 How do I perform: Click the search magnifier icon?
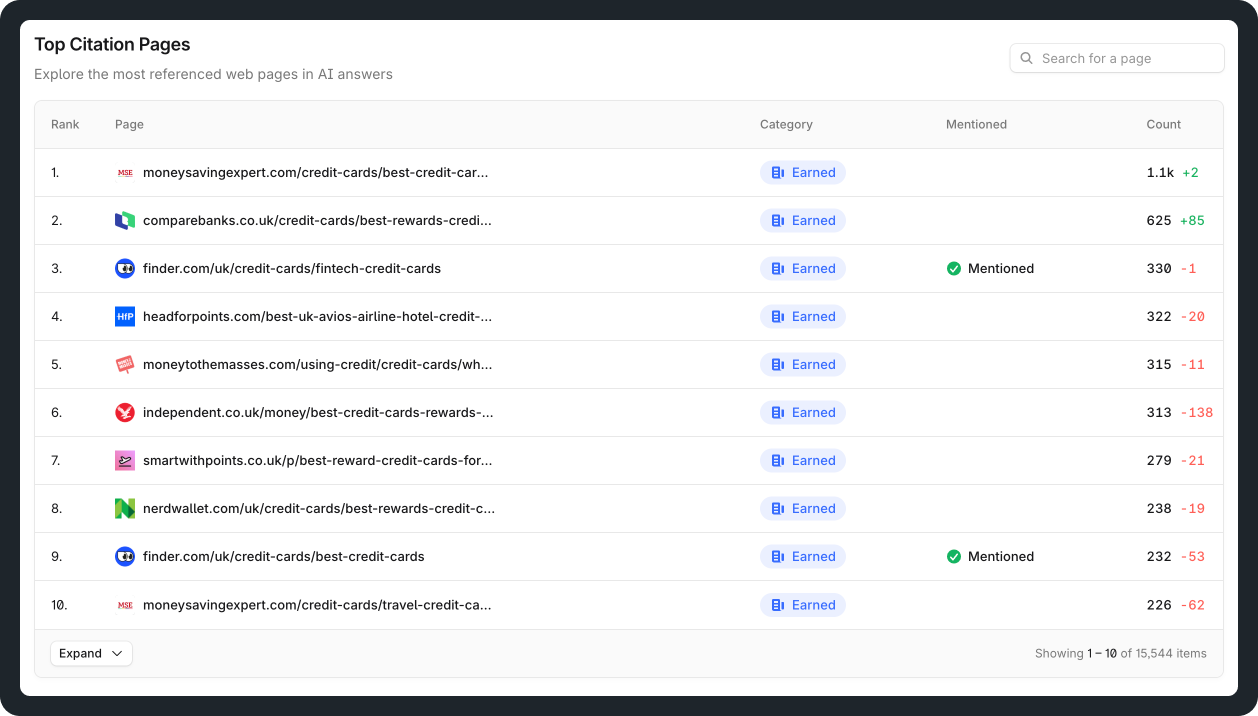click(x=1026, y=58)
